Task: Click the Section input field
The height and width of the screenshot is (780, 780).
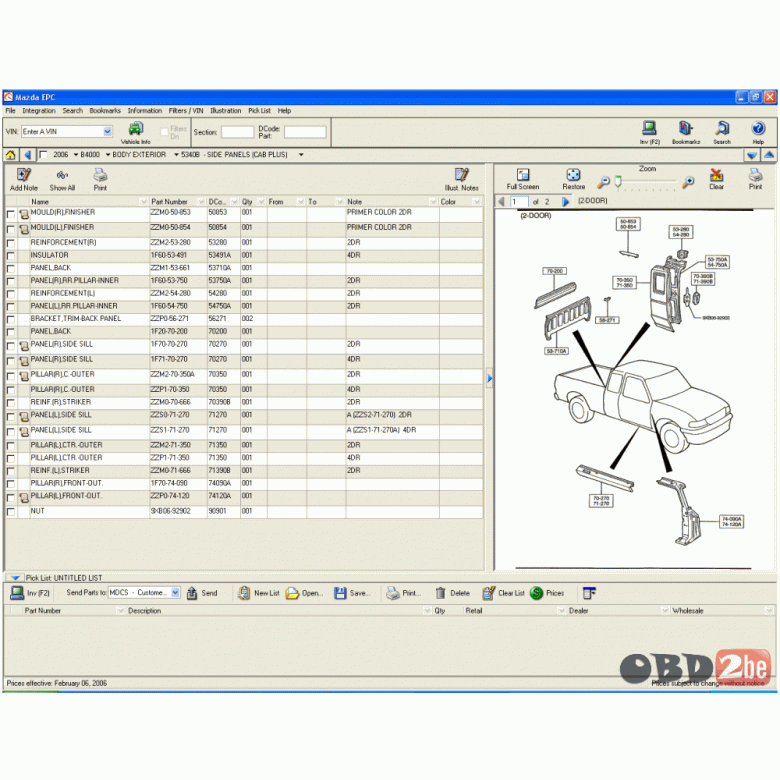Action: [237, 132]
